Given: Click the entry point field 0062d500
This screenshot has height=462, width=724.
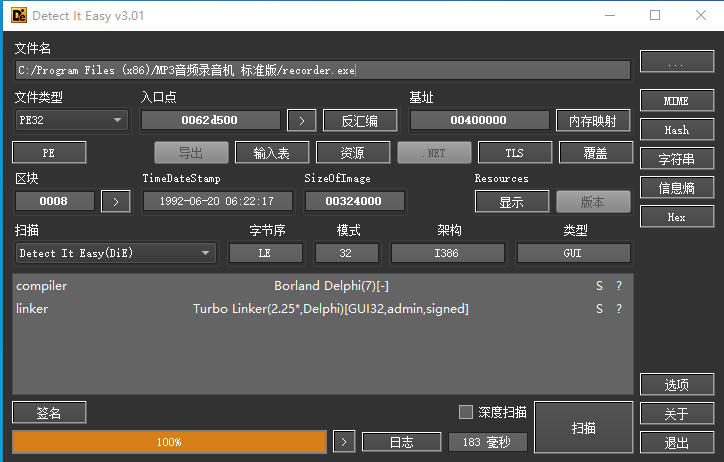Looking at the screenshot, I should pos(211,120).
